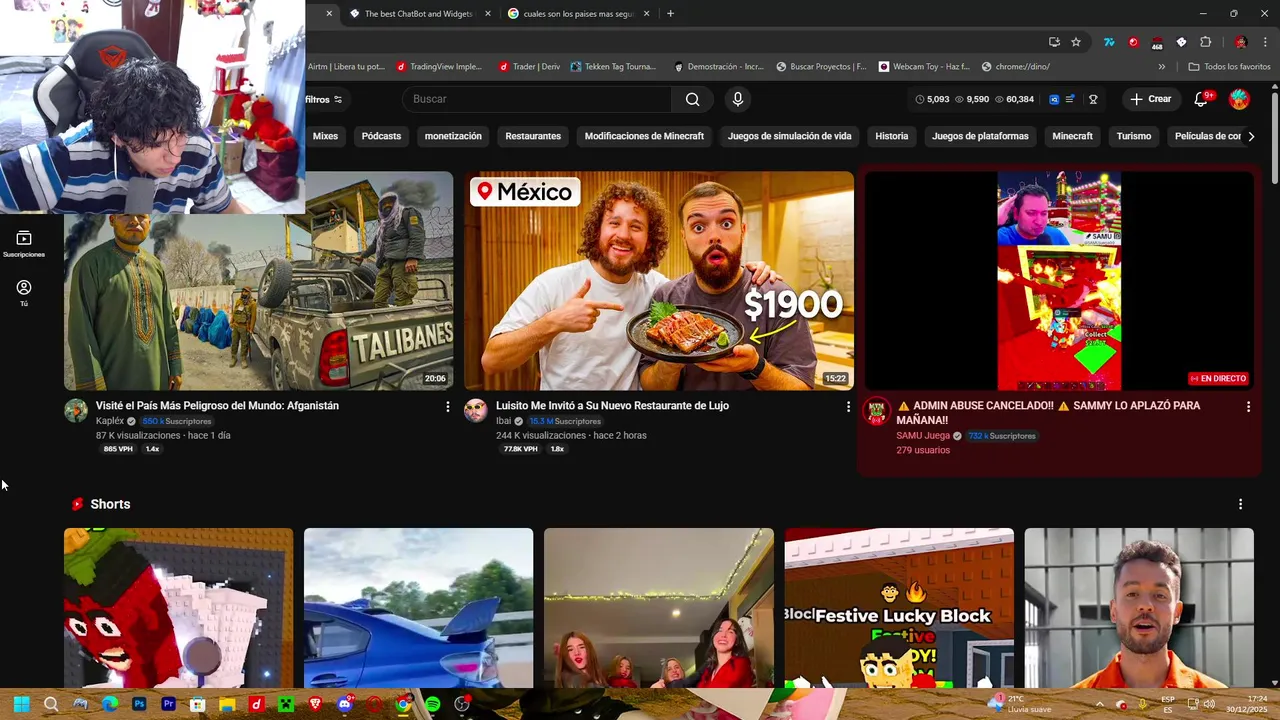Open options menu for ADMIN ABUSE live stream
Image resolution: width=1280 pixels, height=720 pixels.
pos(1248,407)
